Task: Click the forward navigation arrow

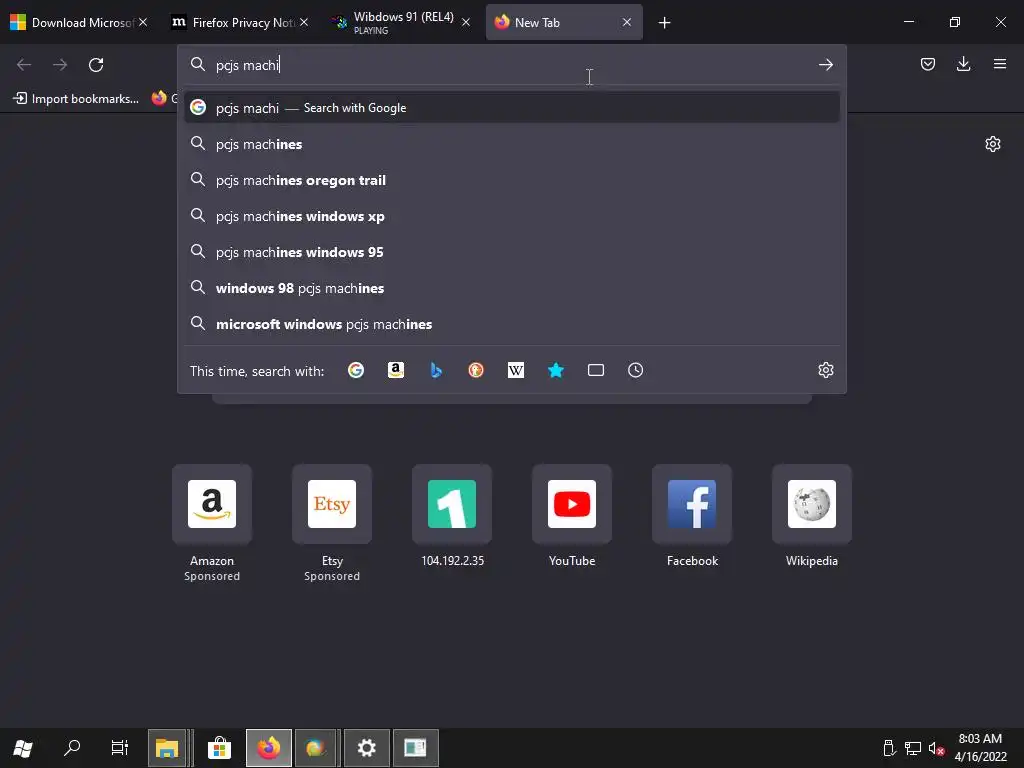Action: click(60, 65)
